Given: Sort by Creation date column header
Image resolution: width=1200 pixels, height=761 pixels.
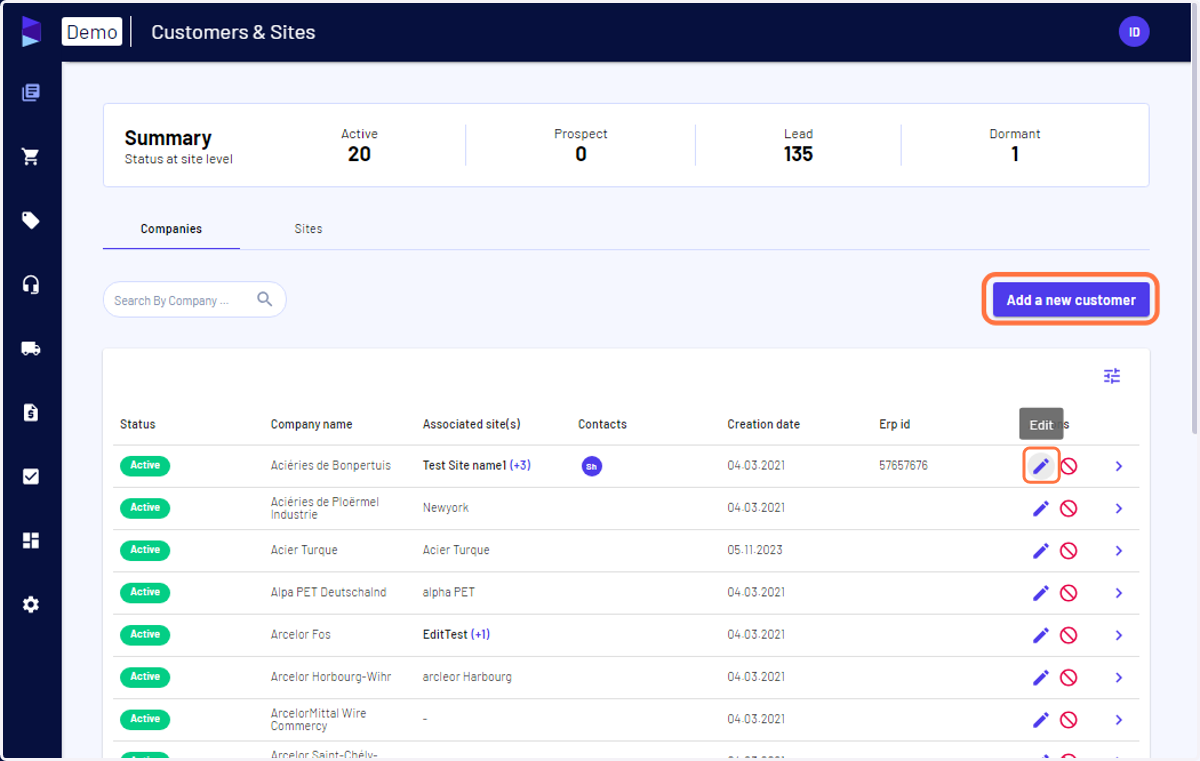Looking at the screenshot, I should [763, 424].
